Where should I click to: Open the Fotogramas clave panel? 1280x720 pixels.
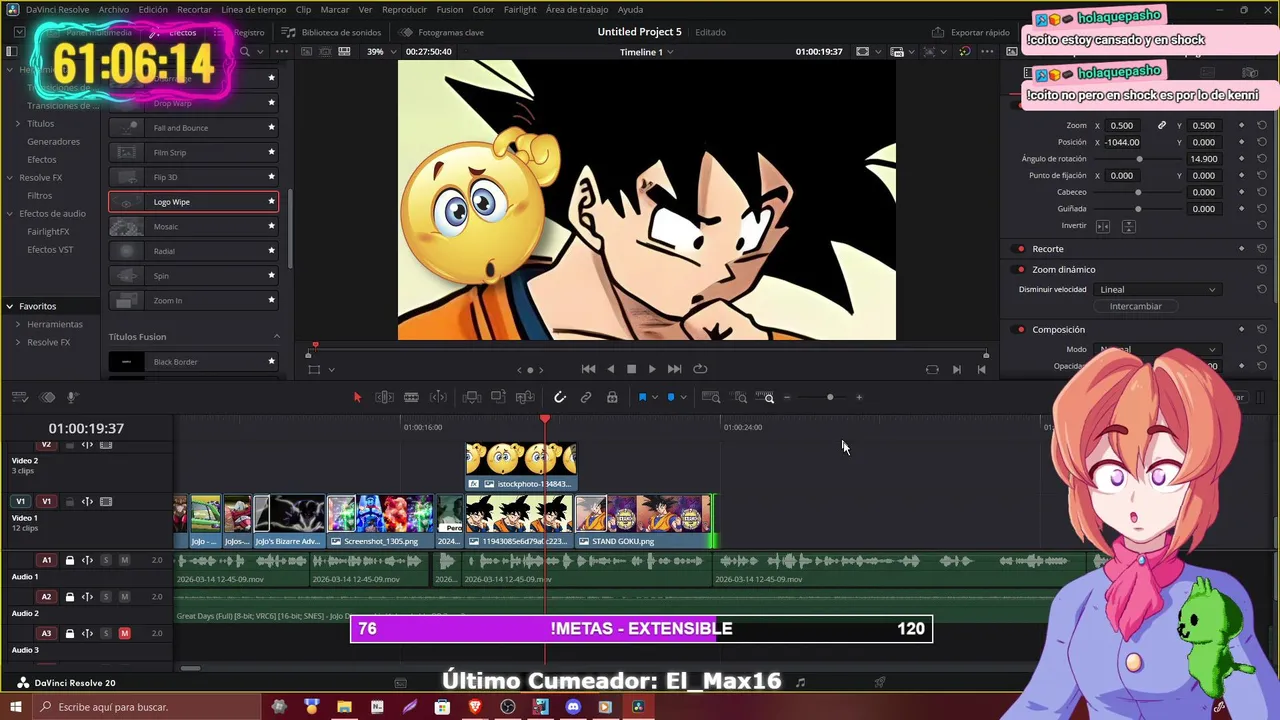443,32
